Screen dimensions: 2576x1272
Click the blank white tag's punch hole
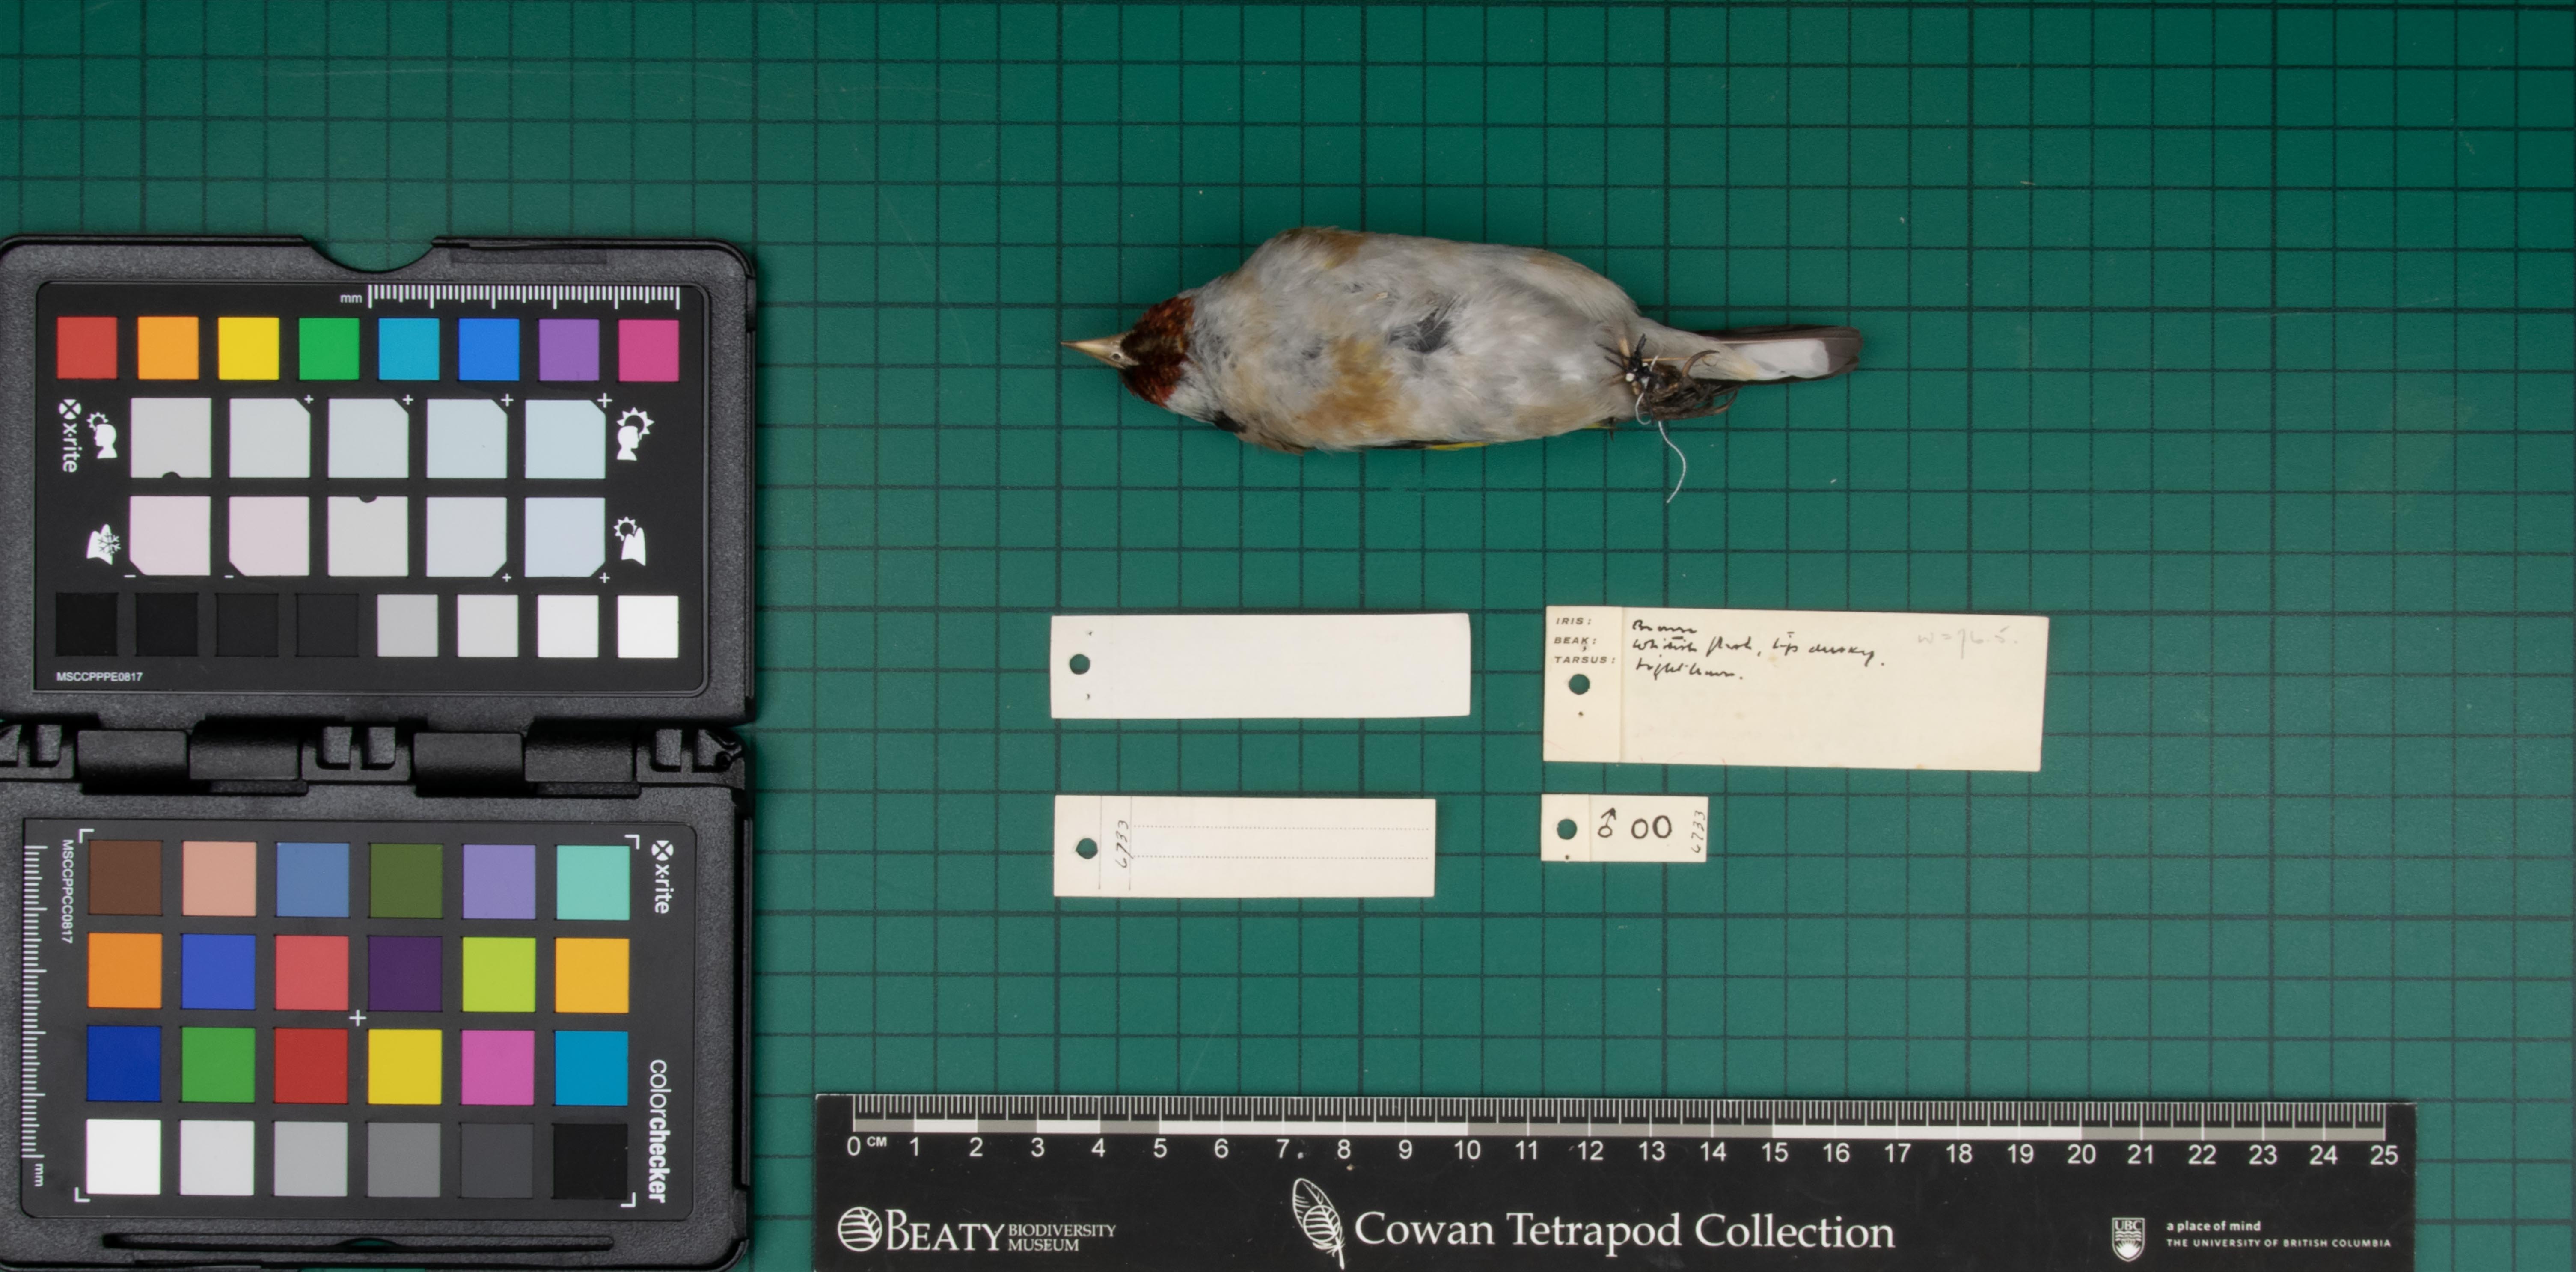(1079, 664)
